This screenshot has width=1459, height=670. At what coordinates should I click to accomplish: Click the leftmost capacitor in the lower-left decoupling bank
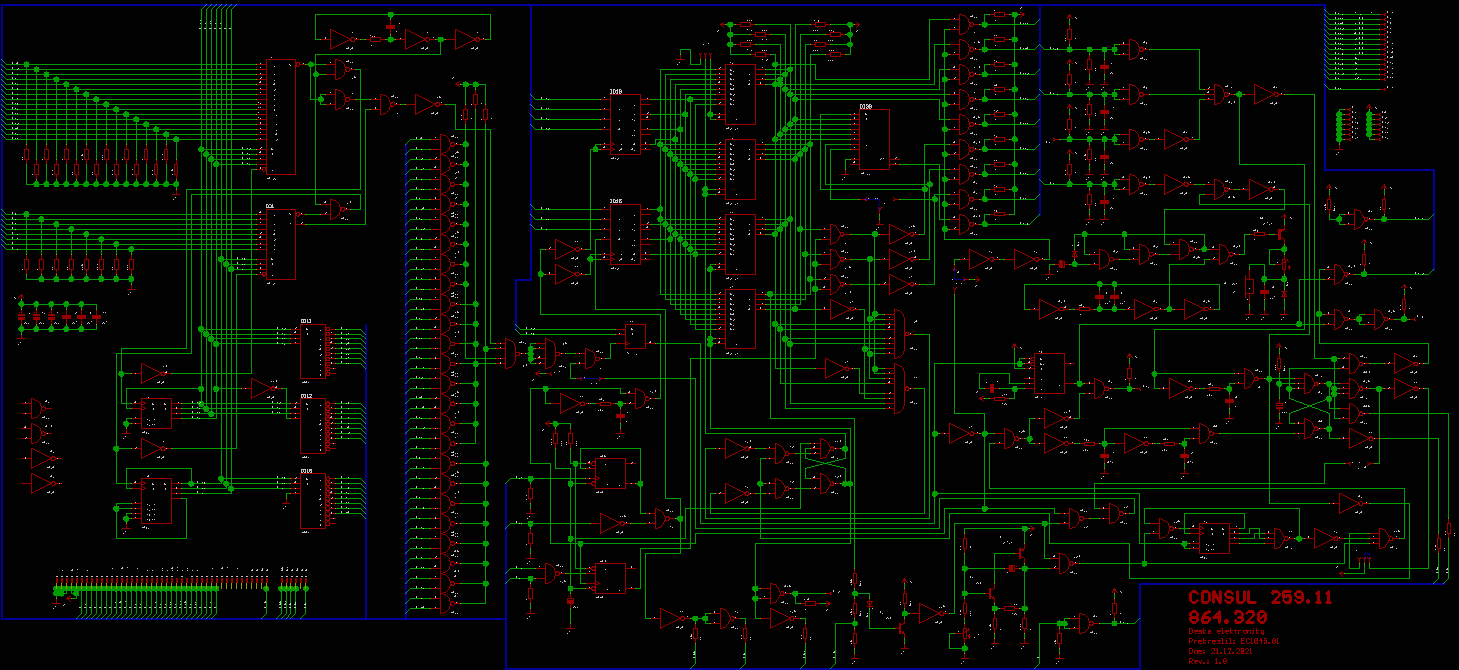[22, 316]
